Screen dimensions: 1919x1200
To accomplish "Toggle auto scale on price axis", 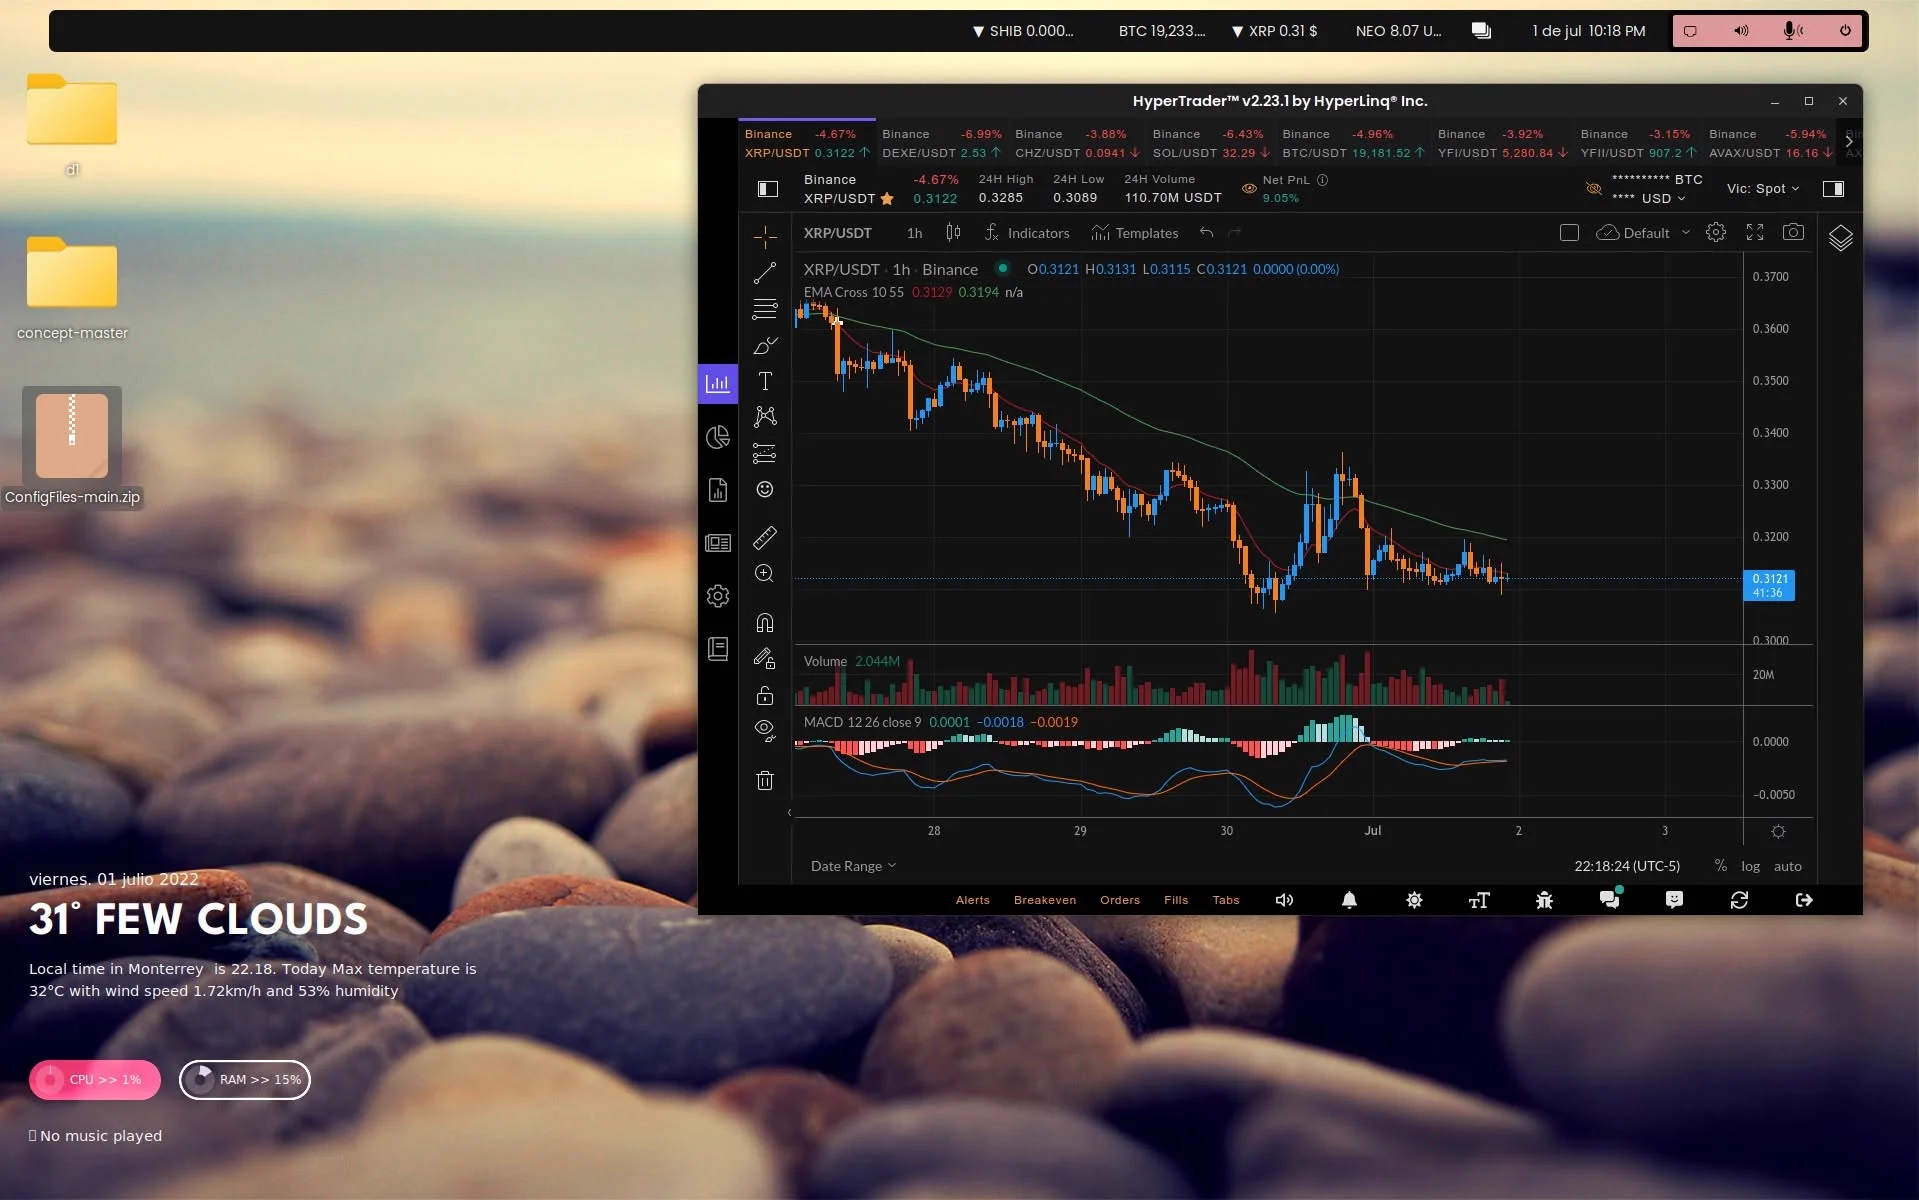I will 1788,867.
